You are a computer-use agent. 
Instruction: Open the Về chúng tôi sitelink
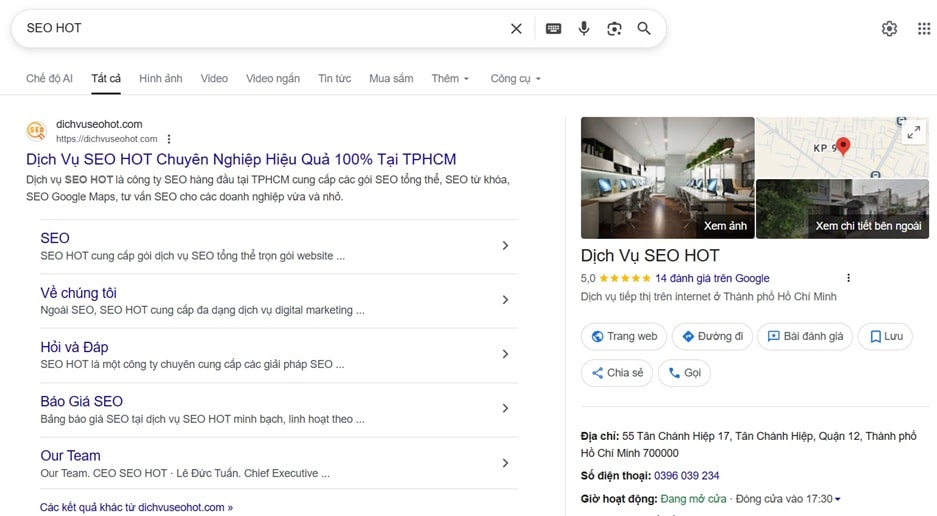[x=78, y=292]
